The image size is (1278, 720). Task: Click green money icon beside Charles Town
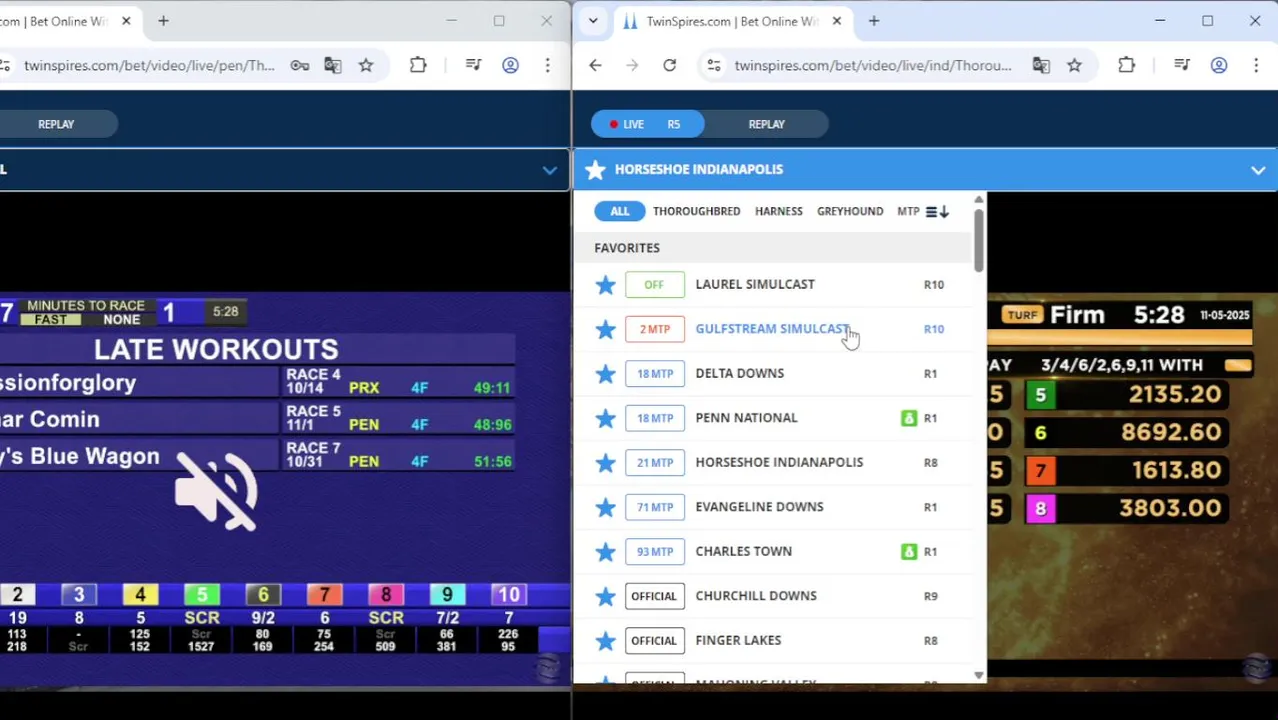click(x=909, y=551)
